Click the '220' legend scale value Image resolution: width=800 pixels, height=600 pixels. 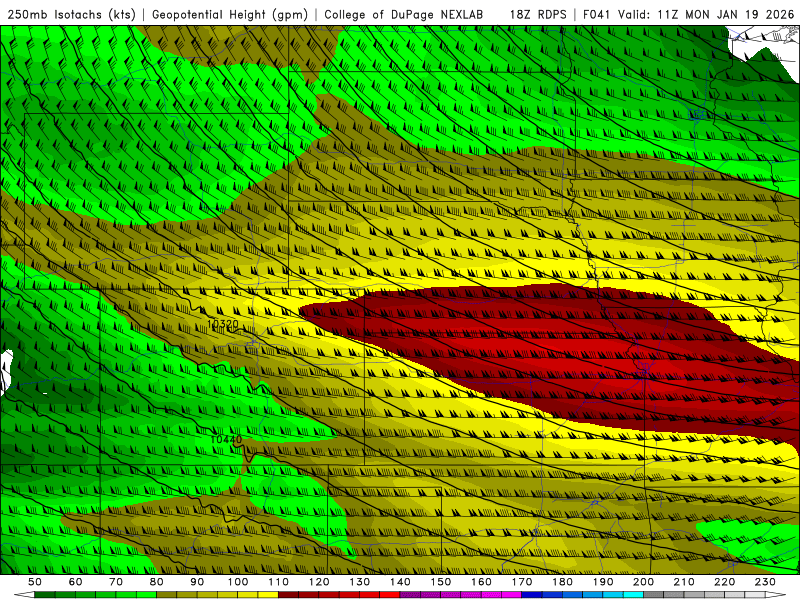pyautogui.click(x=724, y=582)
